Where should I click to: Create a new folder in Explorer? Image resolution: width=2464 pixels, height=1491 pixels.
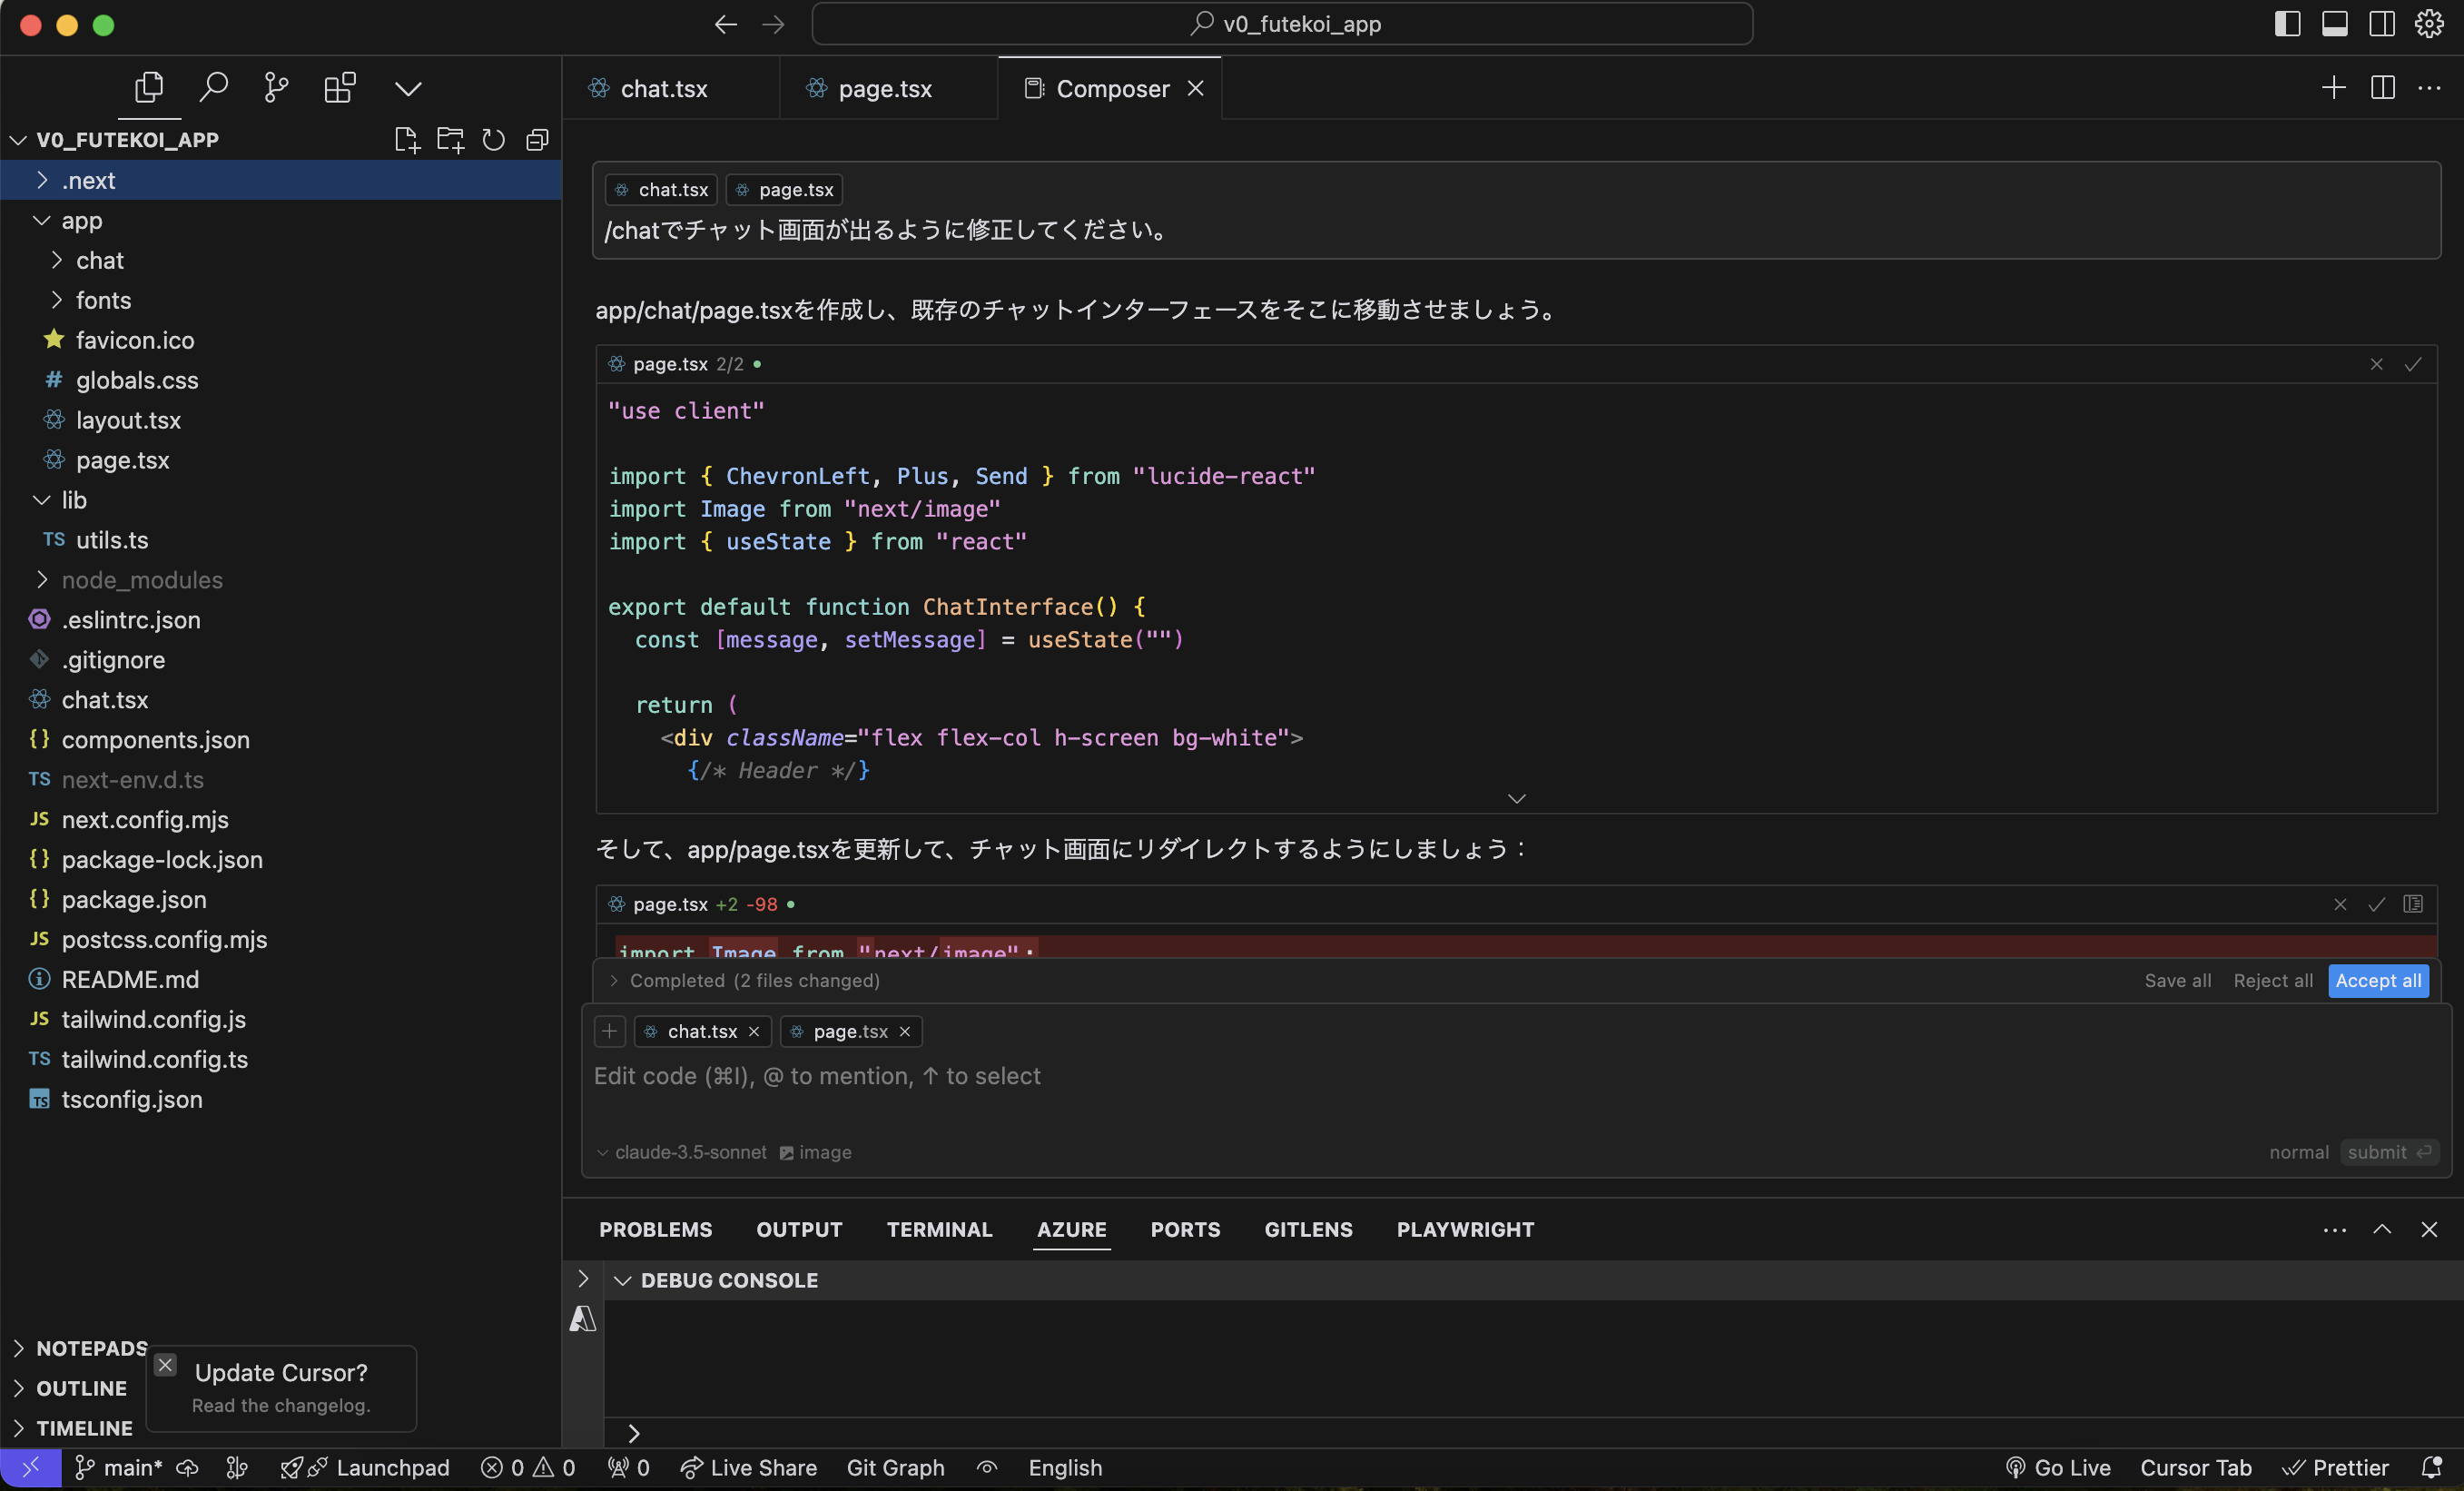click(450, 140)
